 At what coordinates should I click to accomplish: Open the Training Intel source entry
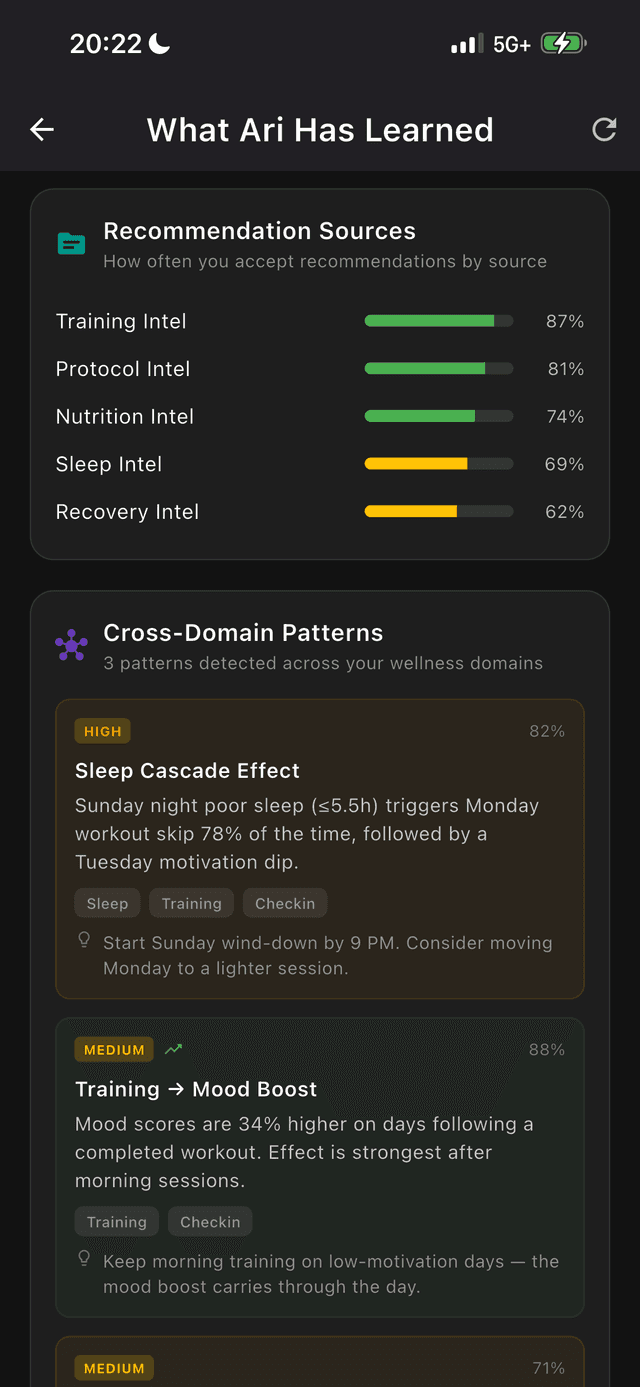click(121, 321)
